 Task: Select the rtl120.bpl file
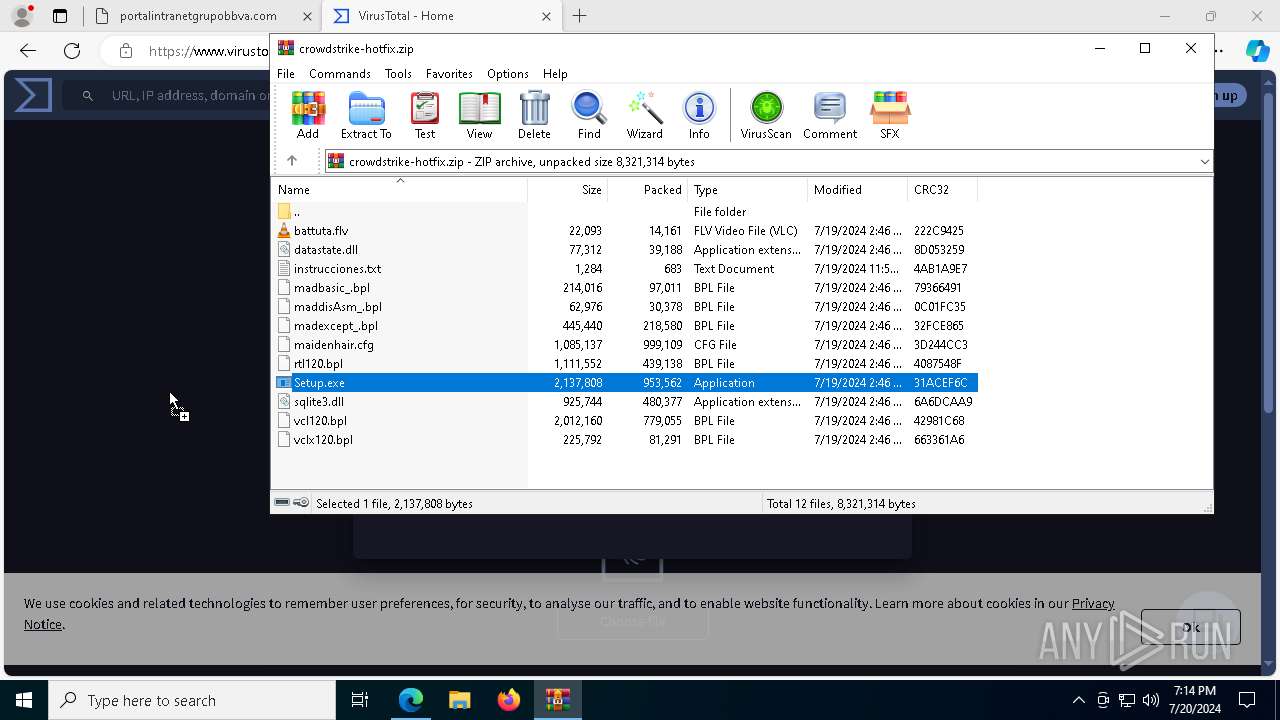(626, 364)
